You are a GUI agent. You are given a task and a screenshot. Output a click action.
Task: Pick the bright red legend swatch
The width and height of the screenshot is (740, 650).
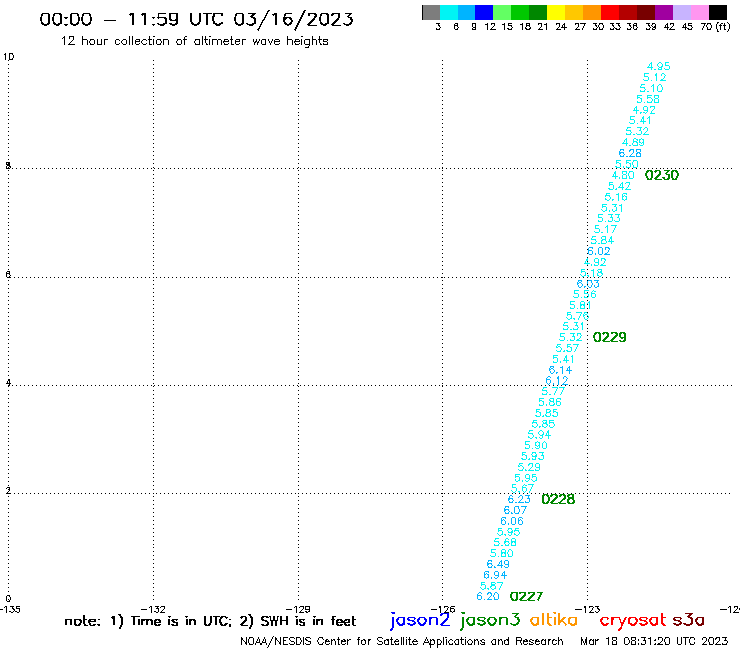point(610,12)
